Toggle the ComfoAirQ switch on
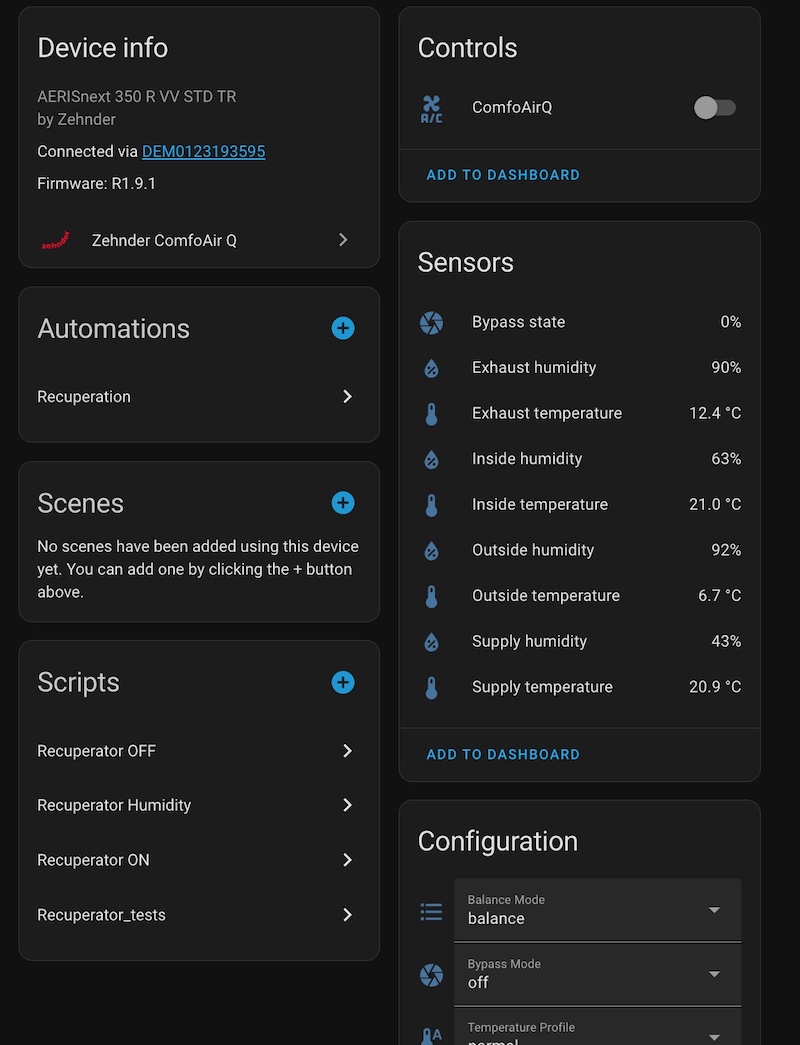 click(714, 107)
